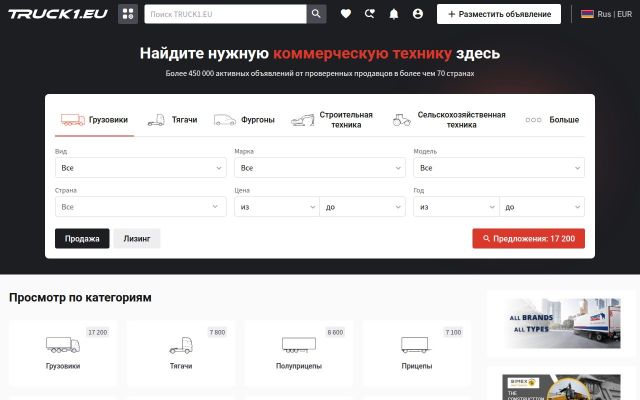Click the TRUCK1.EU logo
This screenshot has width=640, height=400.
pyautogui.click(x=58, y=14)
